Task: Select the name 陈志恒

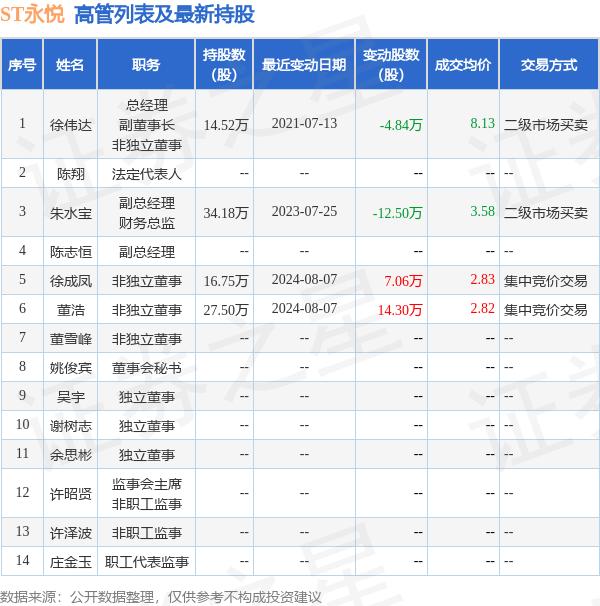Action: pos(71,252)
